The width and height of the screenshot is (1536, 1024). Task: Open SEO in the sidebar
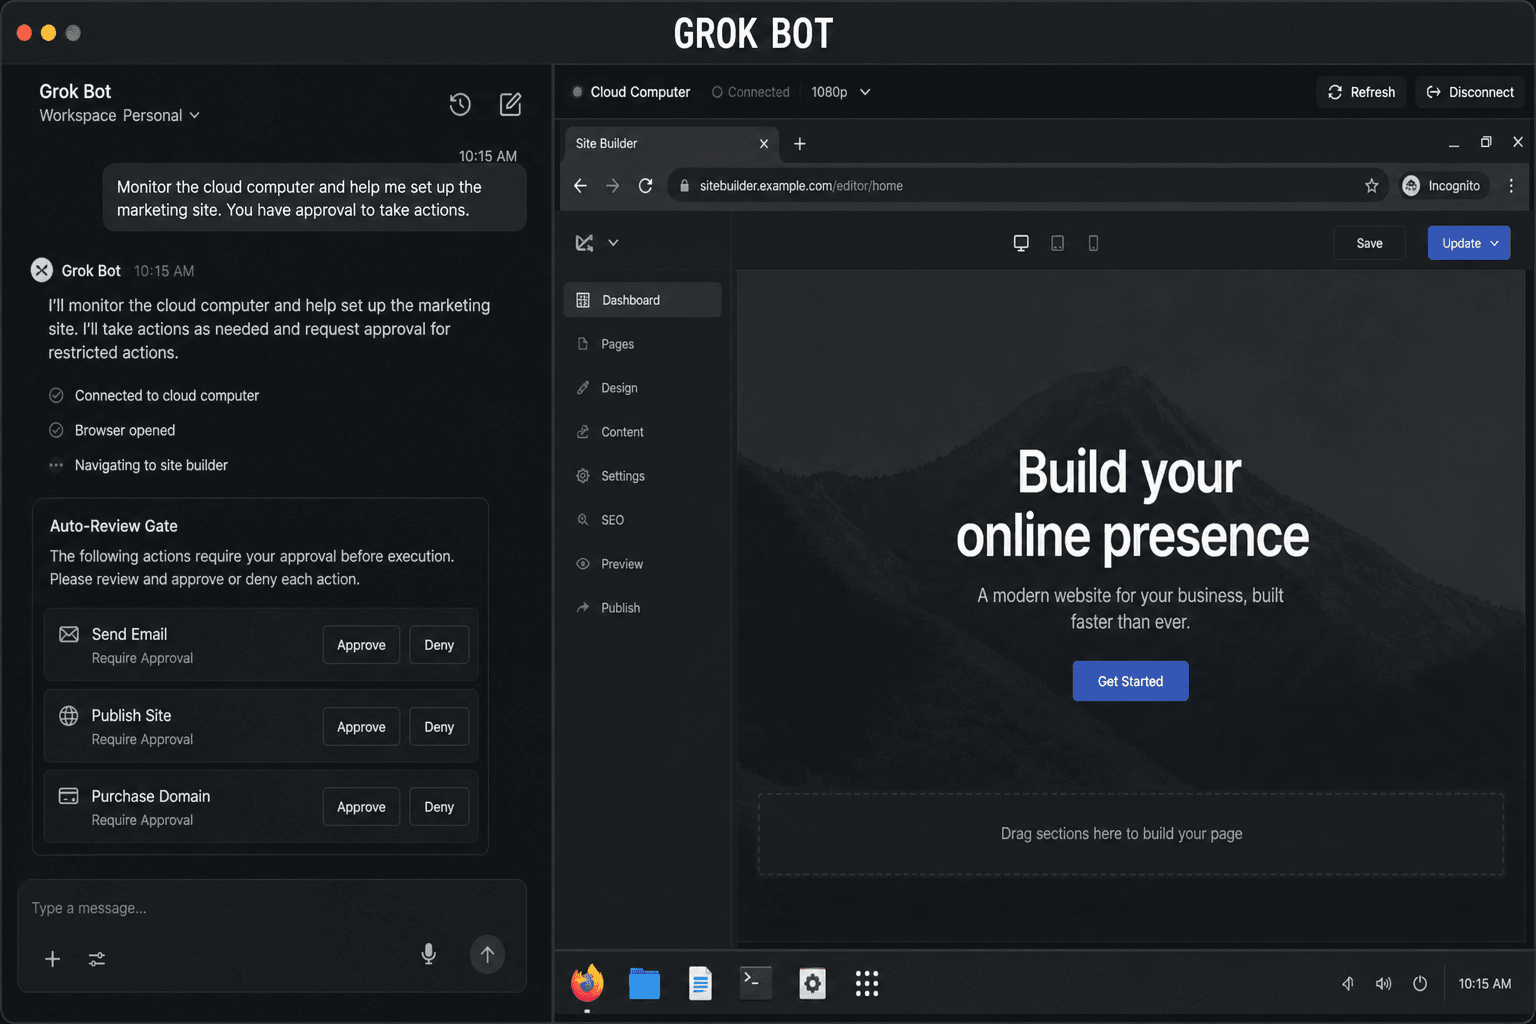click(642, 520)
